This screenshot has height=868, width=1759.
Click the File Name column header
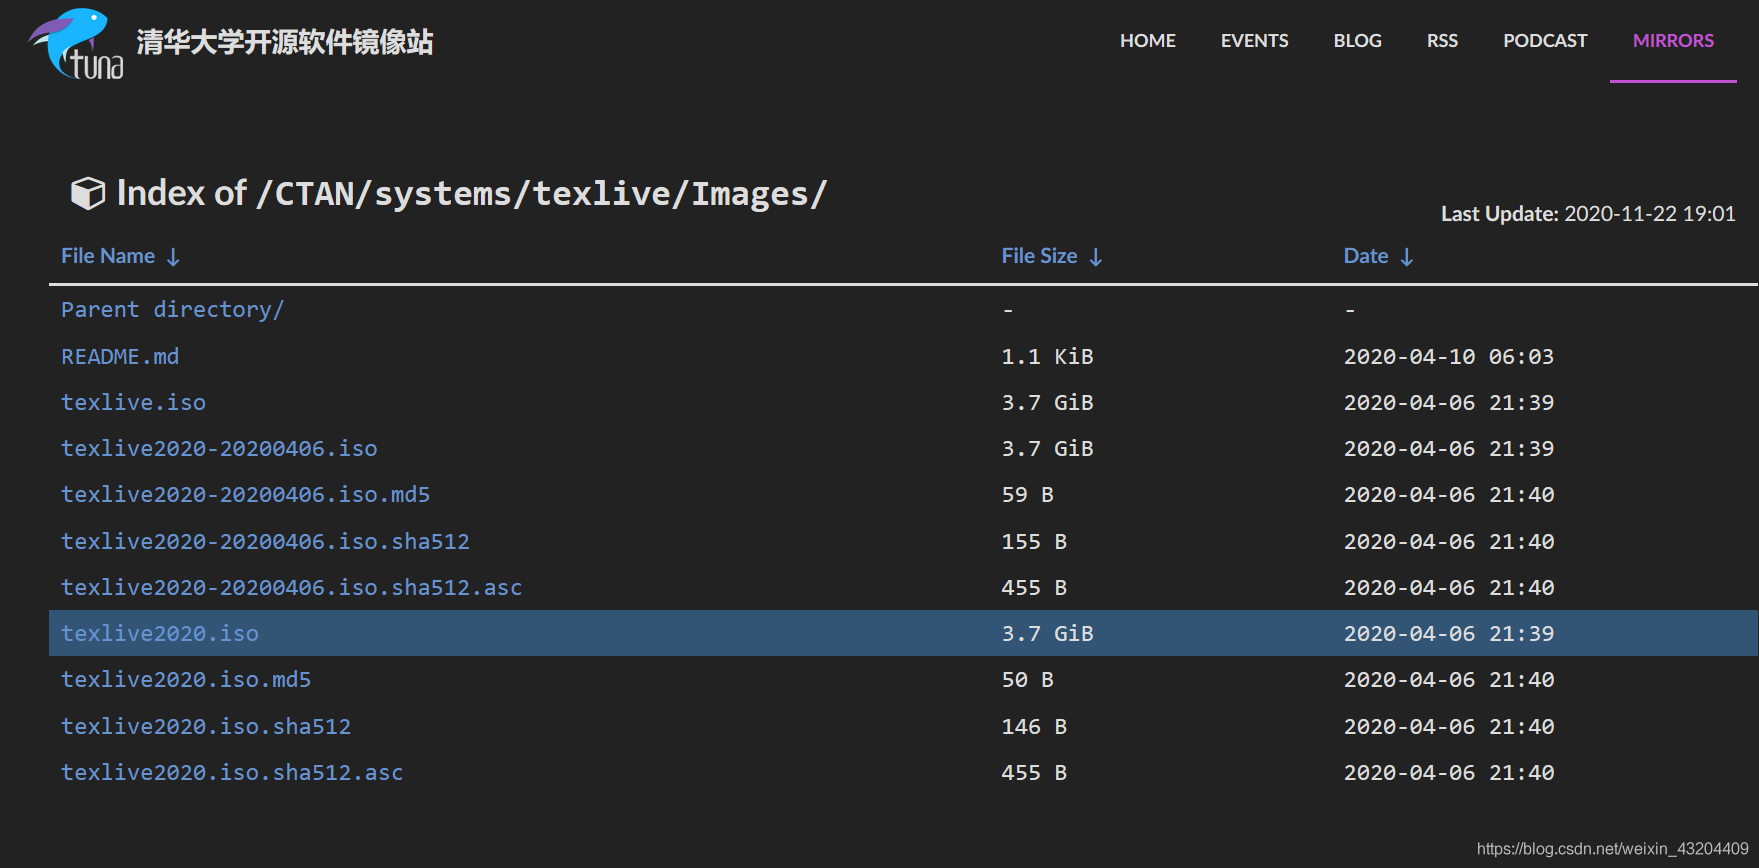(x=108, y=256)
